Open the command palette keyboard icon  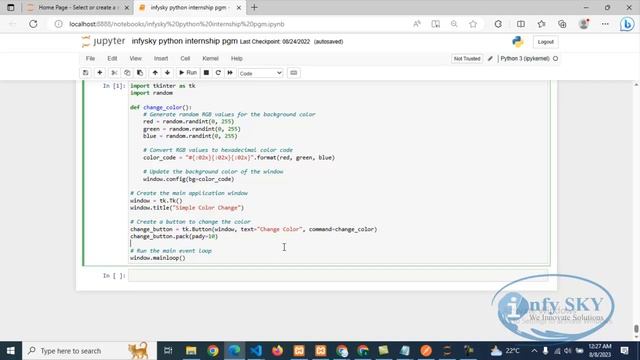(x=293, y=73)
